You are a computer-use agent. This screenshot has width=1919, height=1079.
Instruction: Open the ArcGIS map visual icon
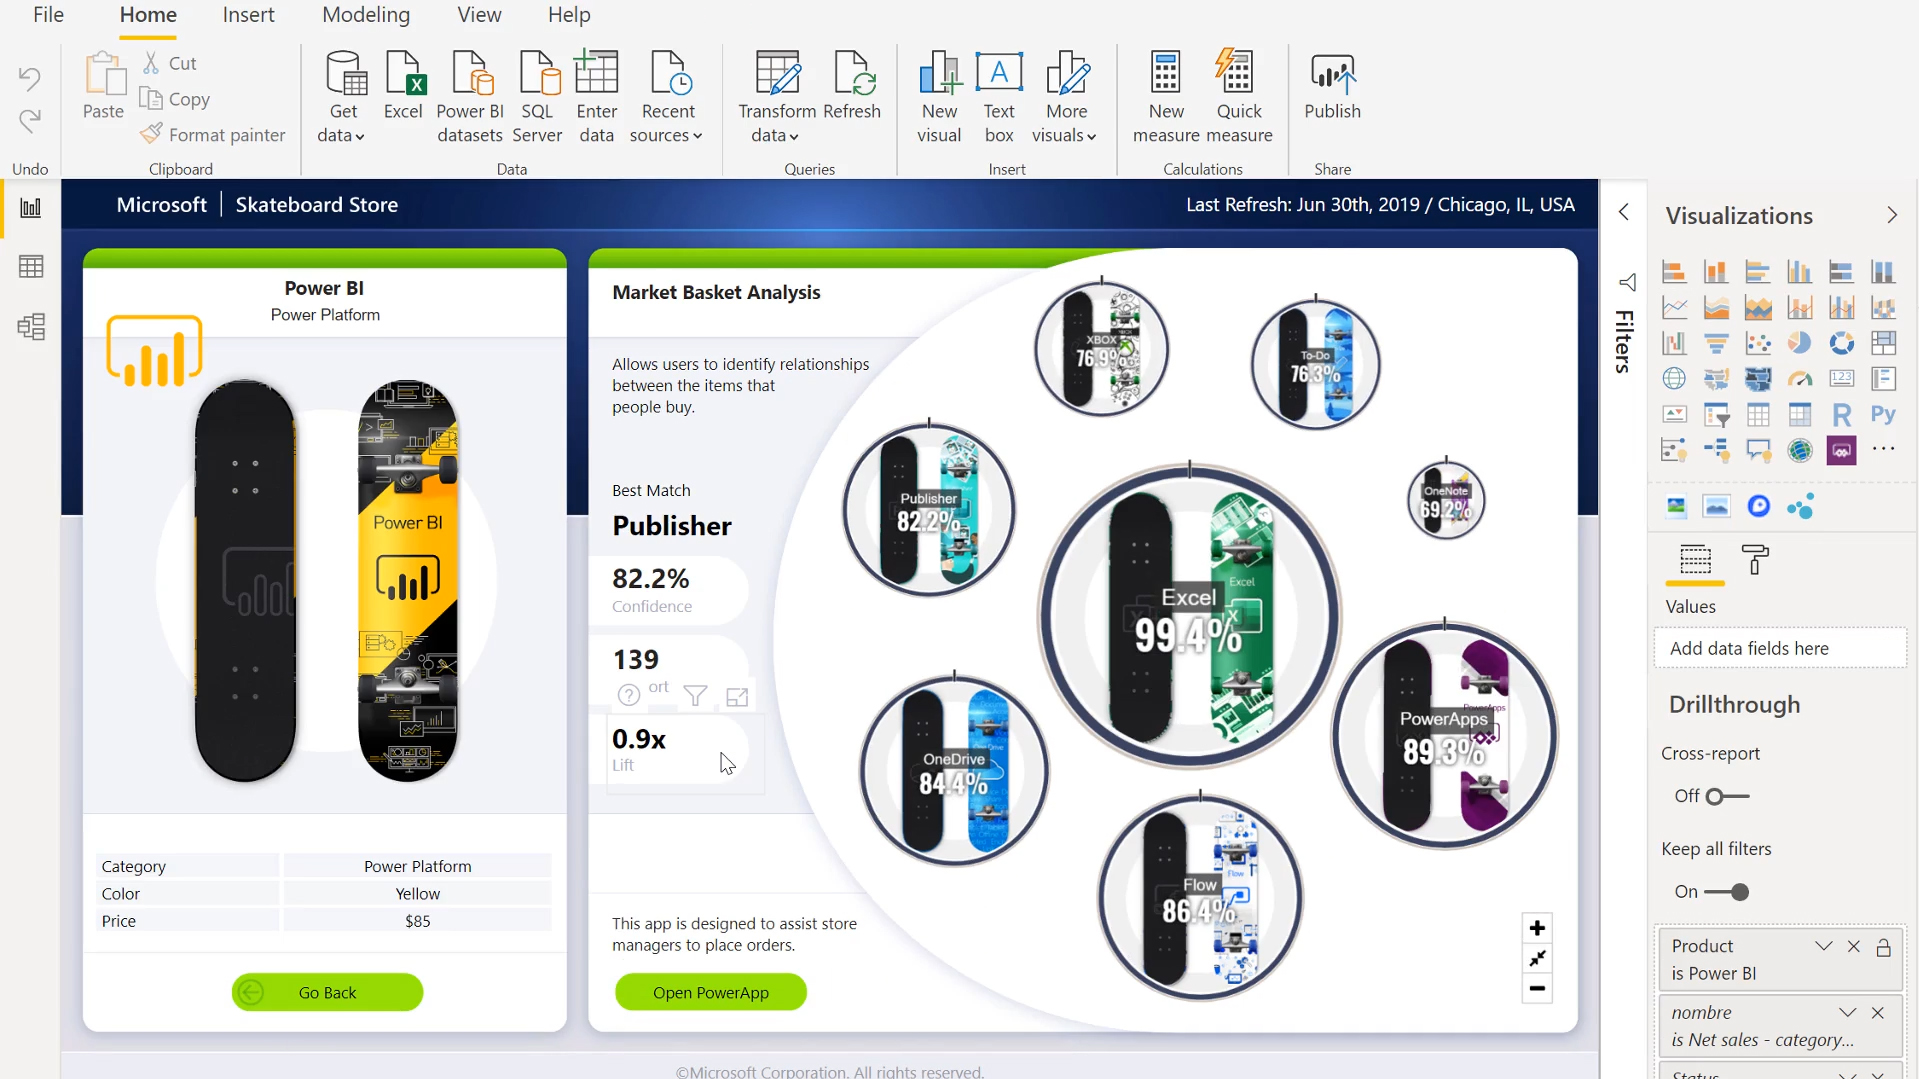point(1800,451)
